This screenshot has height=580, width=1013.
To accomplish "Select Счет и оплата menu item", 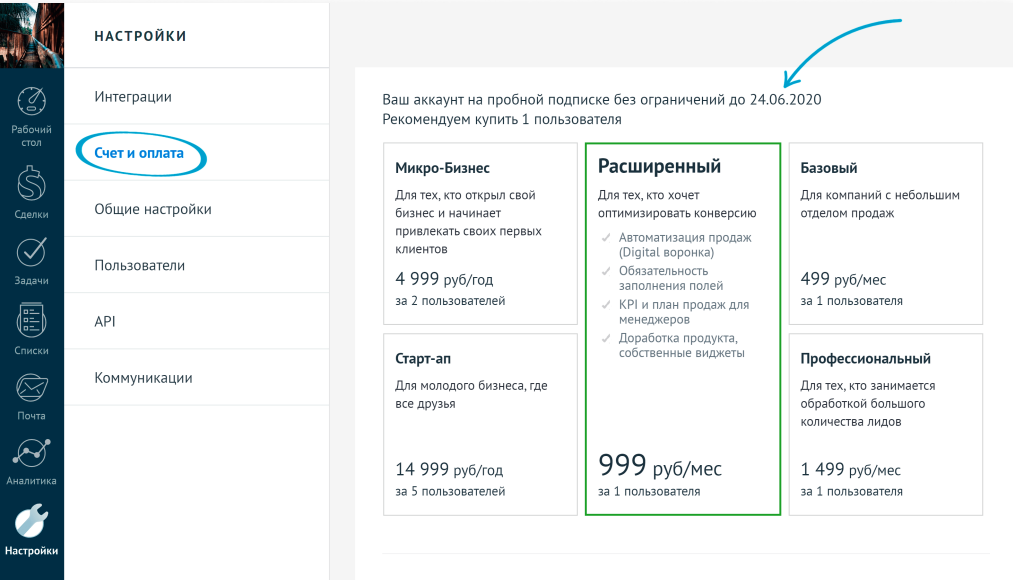I will (x=139, y=154).
